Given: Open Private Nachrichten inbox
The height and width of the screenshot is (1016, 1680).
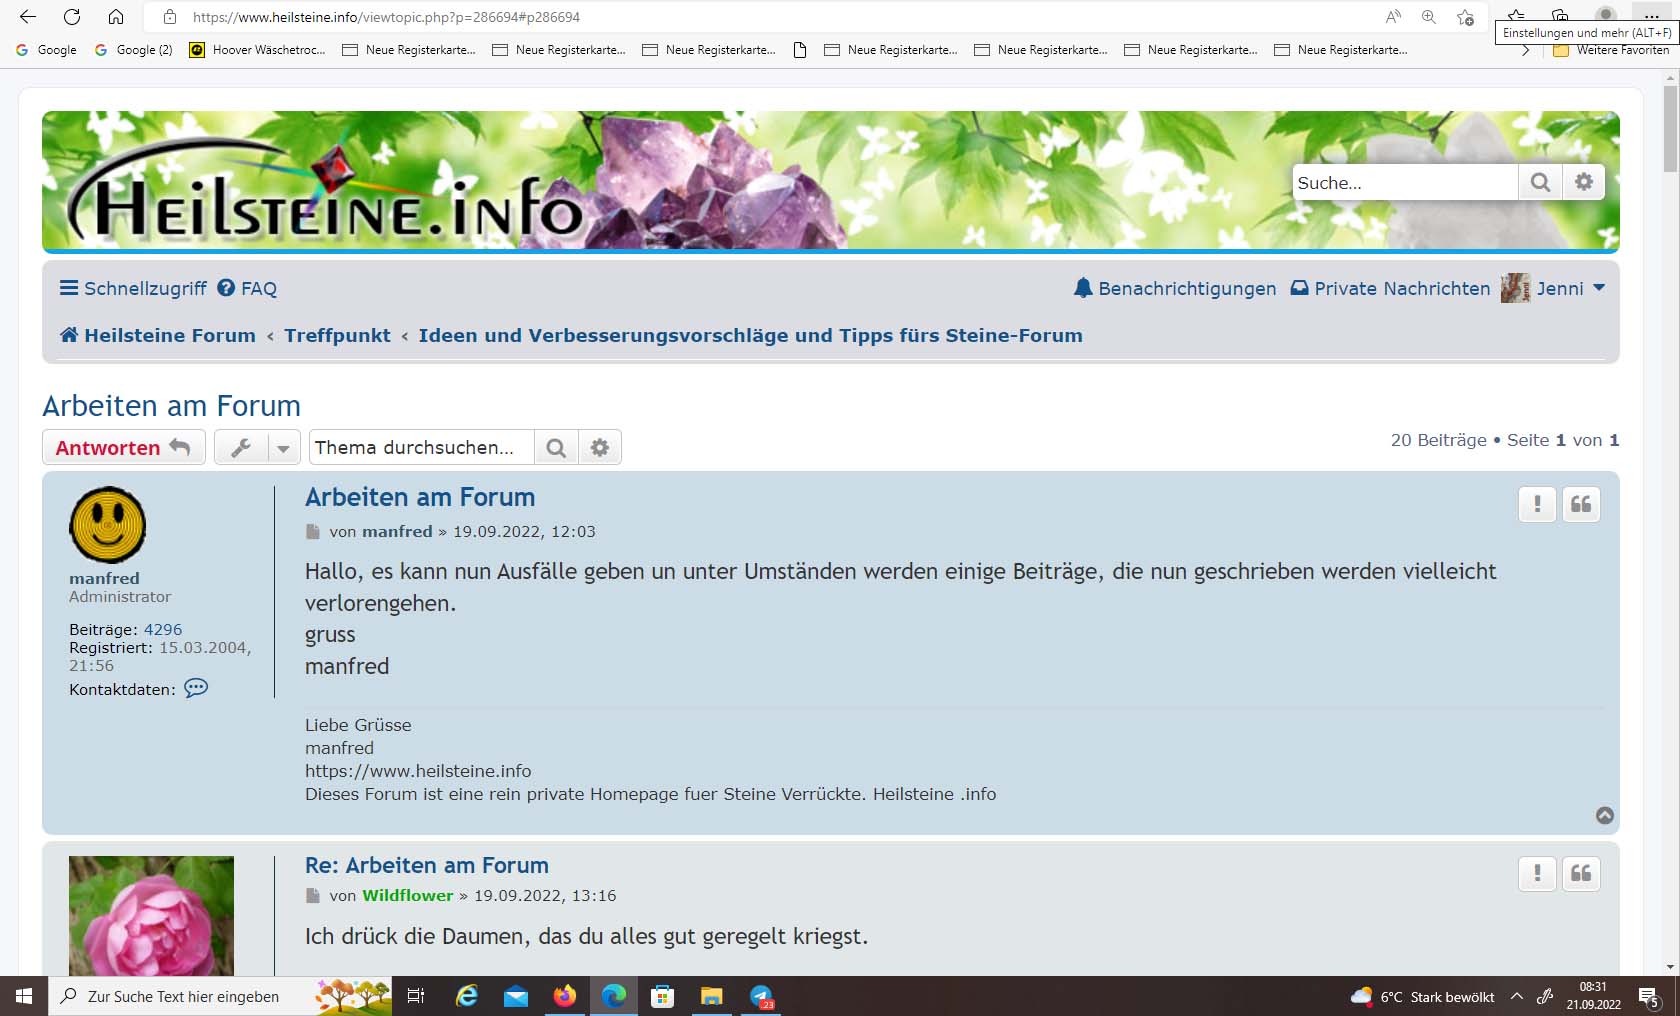Looking at the screenshot, I should [1390, 288].
